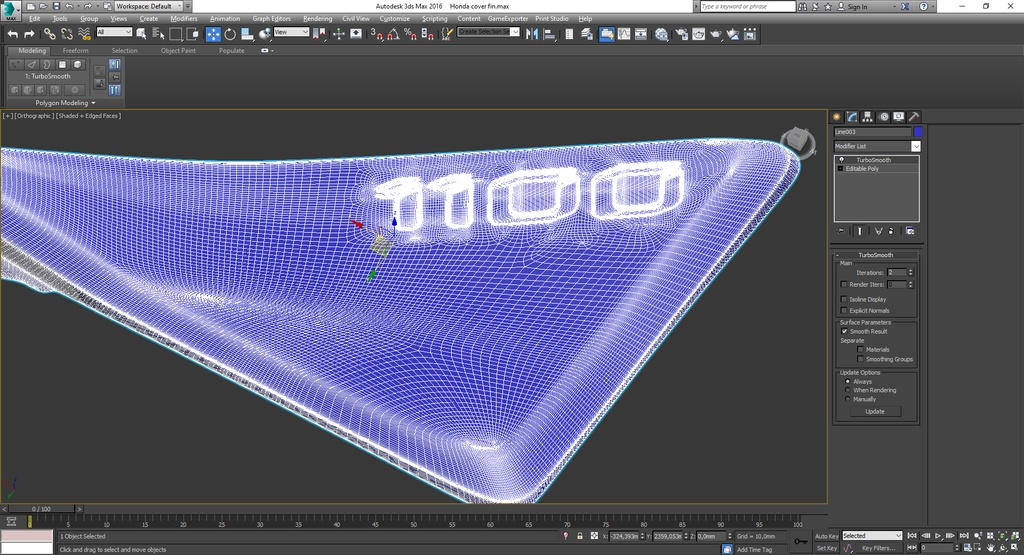1024x555 pixels.
Task: Click the Undo arrow icon
Action: point(12,34)
